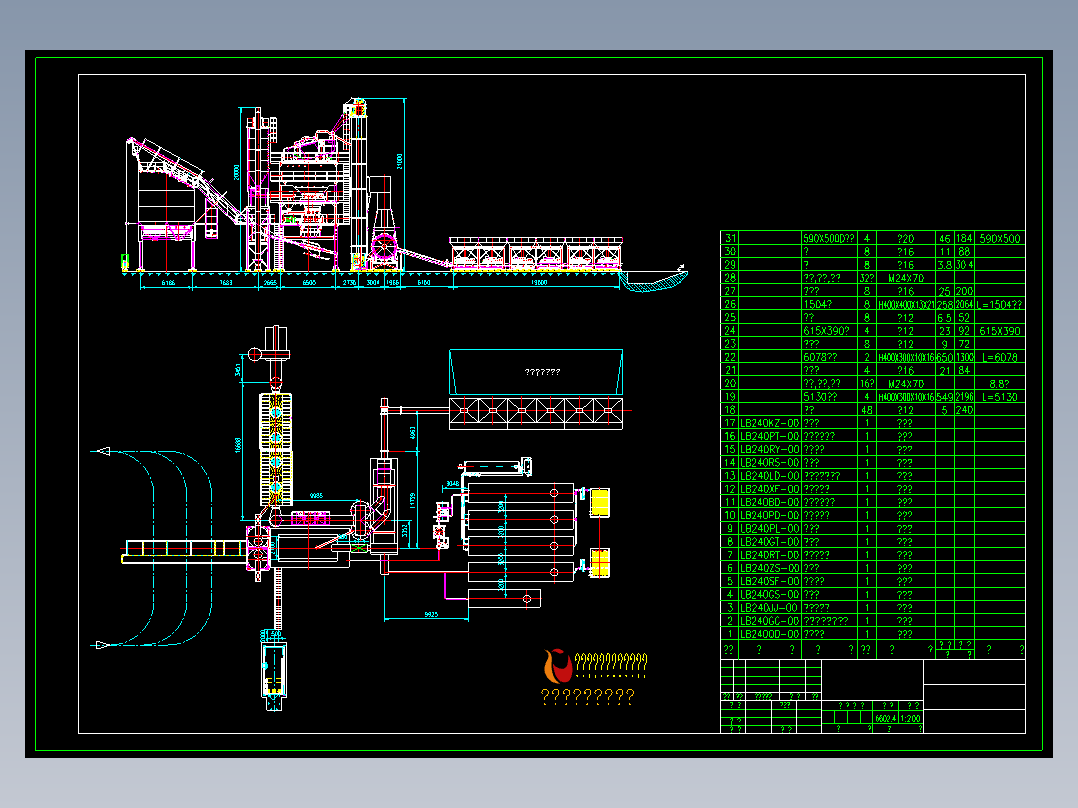This screenshot has width=1078, height=808.
Task: Select the LB240SF-00 table cell
Action: [769, 581]
